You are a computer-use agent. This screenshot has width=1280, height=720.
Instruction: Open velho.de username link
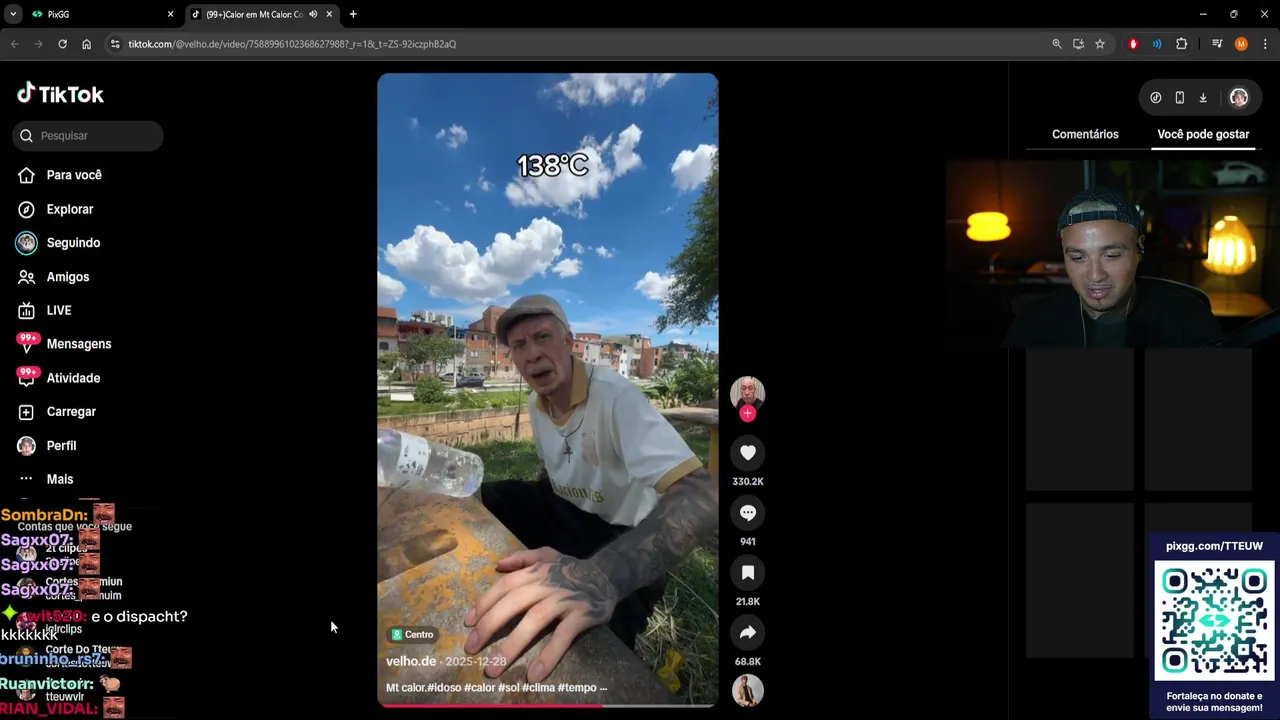tap(411, 661)
